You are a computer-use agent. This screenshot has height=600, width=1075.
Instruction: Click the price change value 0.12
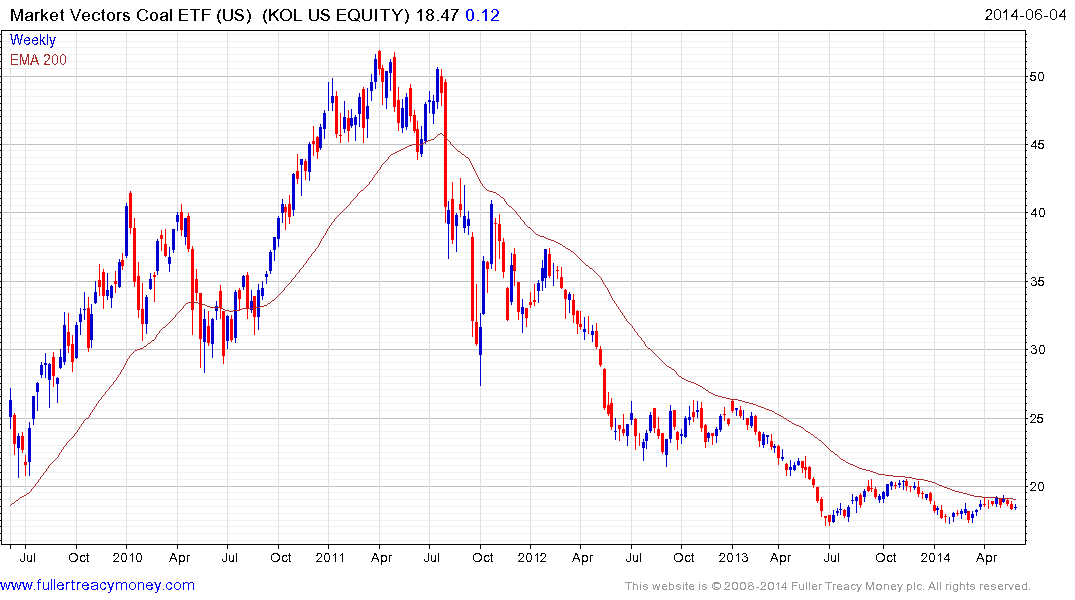[483, 15]
